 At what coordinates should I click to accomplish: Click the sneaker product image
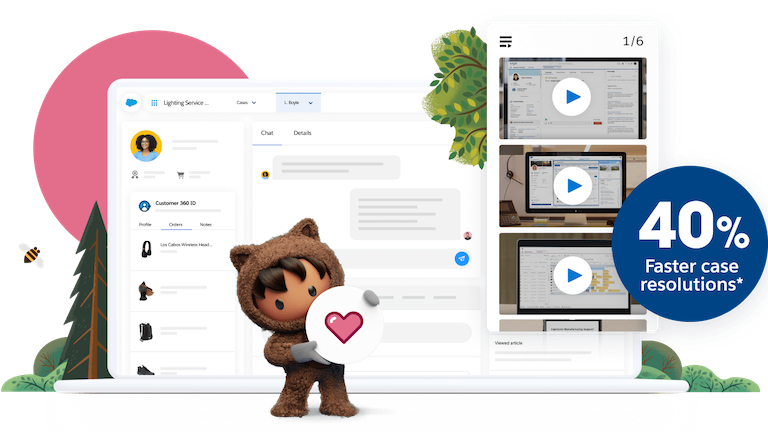(x=145, y=370)
